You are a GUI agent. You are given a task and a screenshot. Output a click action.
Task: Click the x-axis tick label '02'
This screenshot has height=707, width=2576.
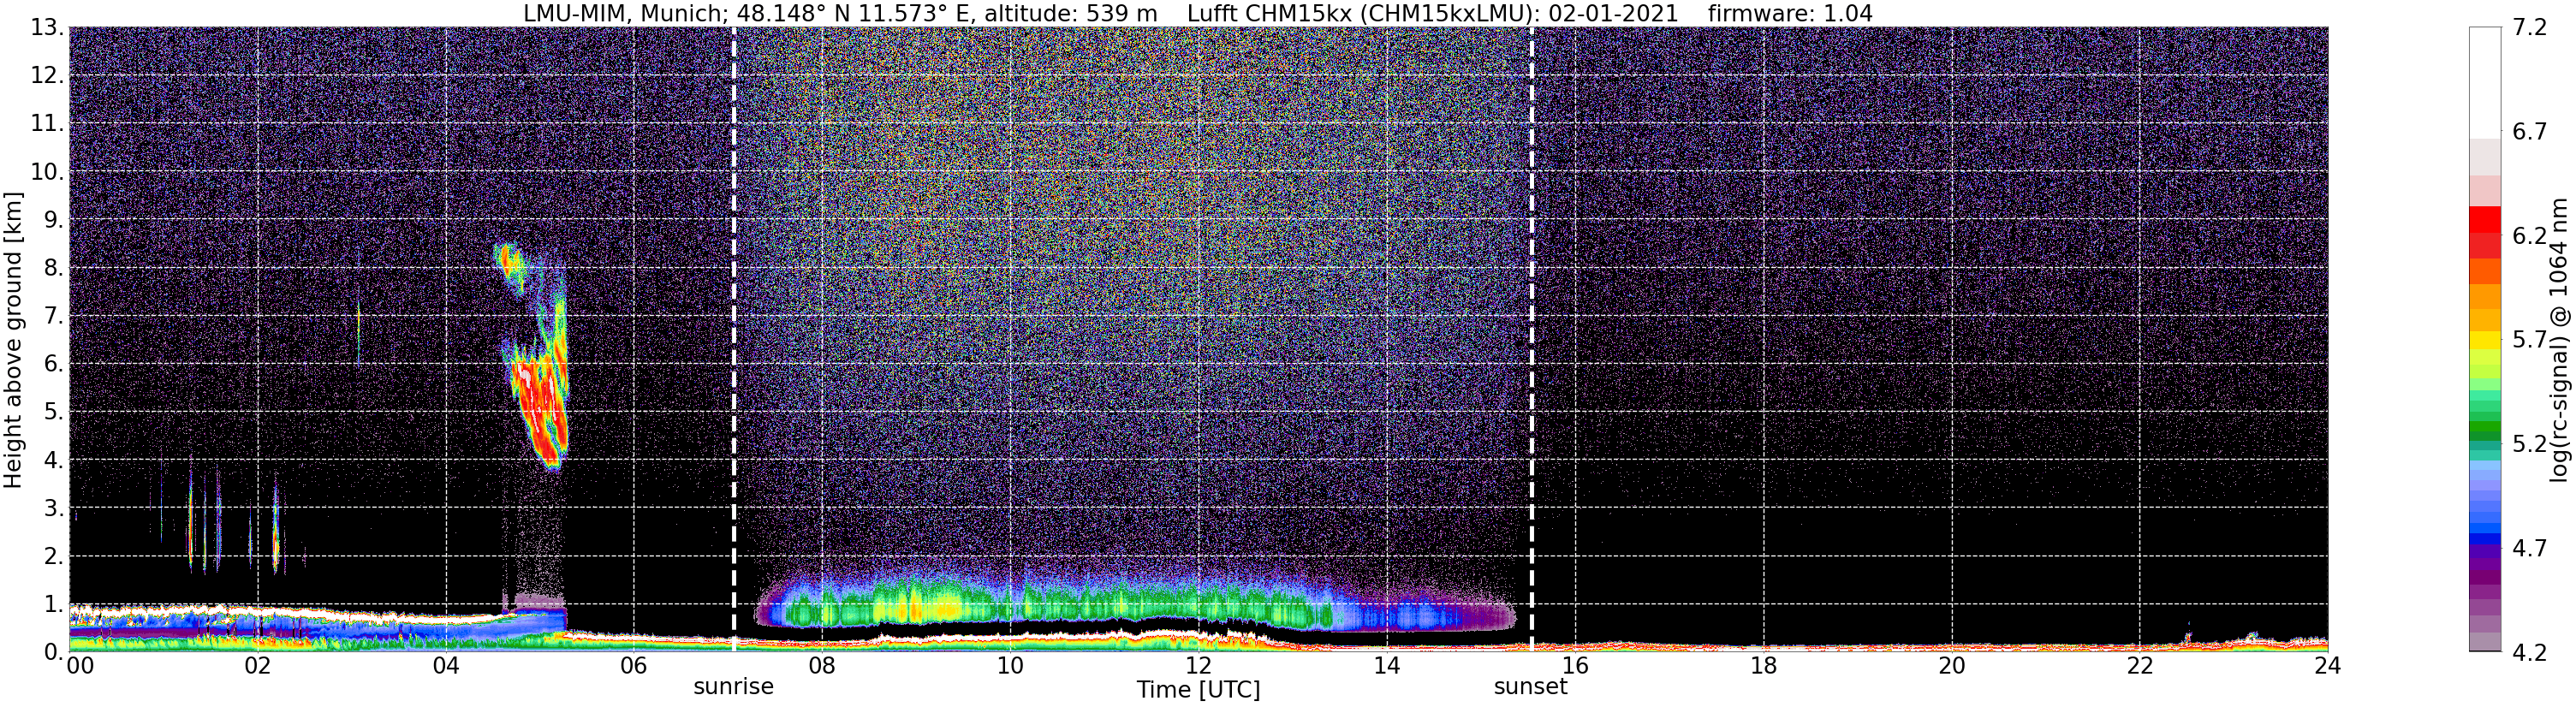tap(258, 666)
